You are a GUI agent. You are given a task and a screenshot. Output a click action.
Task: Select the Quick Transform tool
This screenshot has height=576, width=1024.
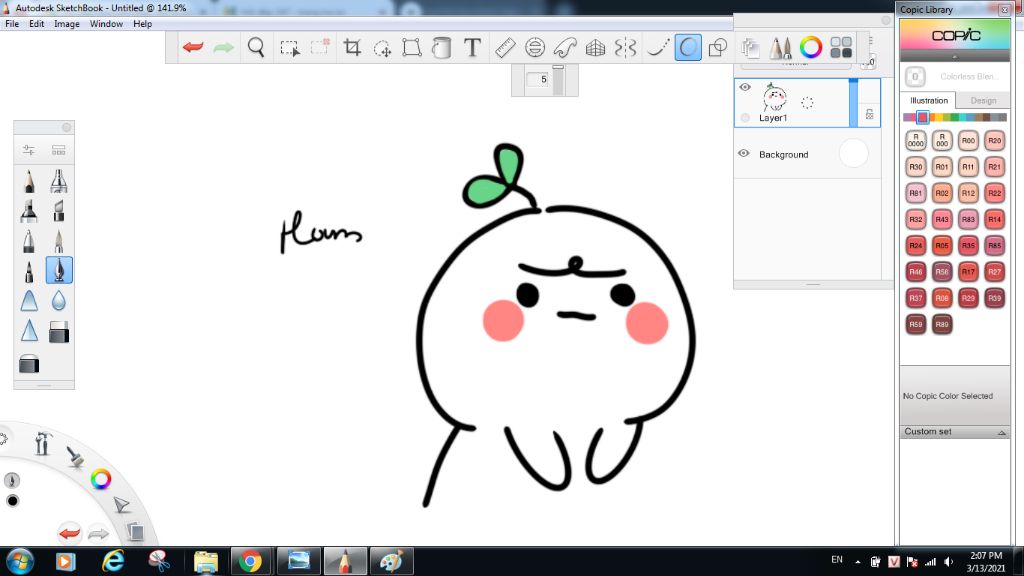click(x=382, y=48)
